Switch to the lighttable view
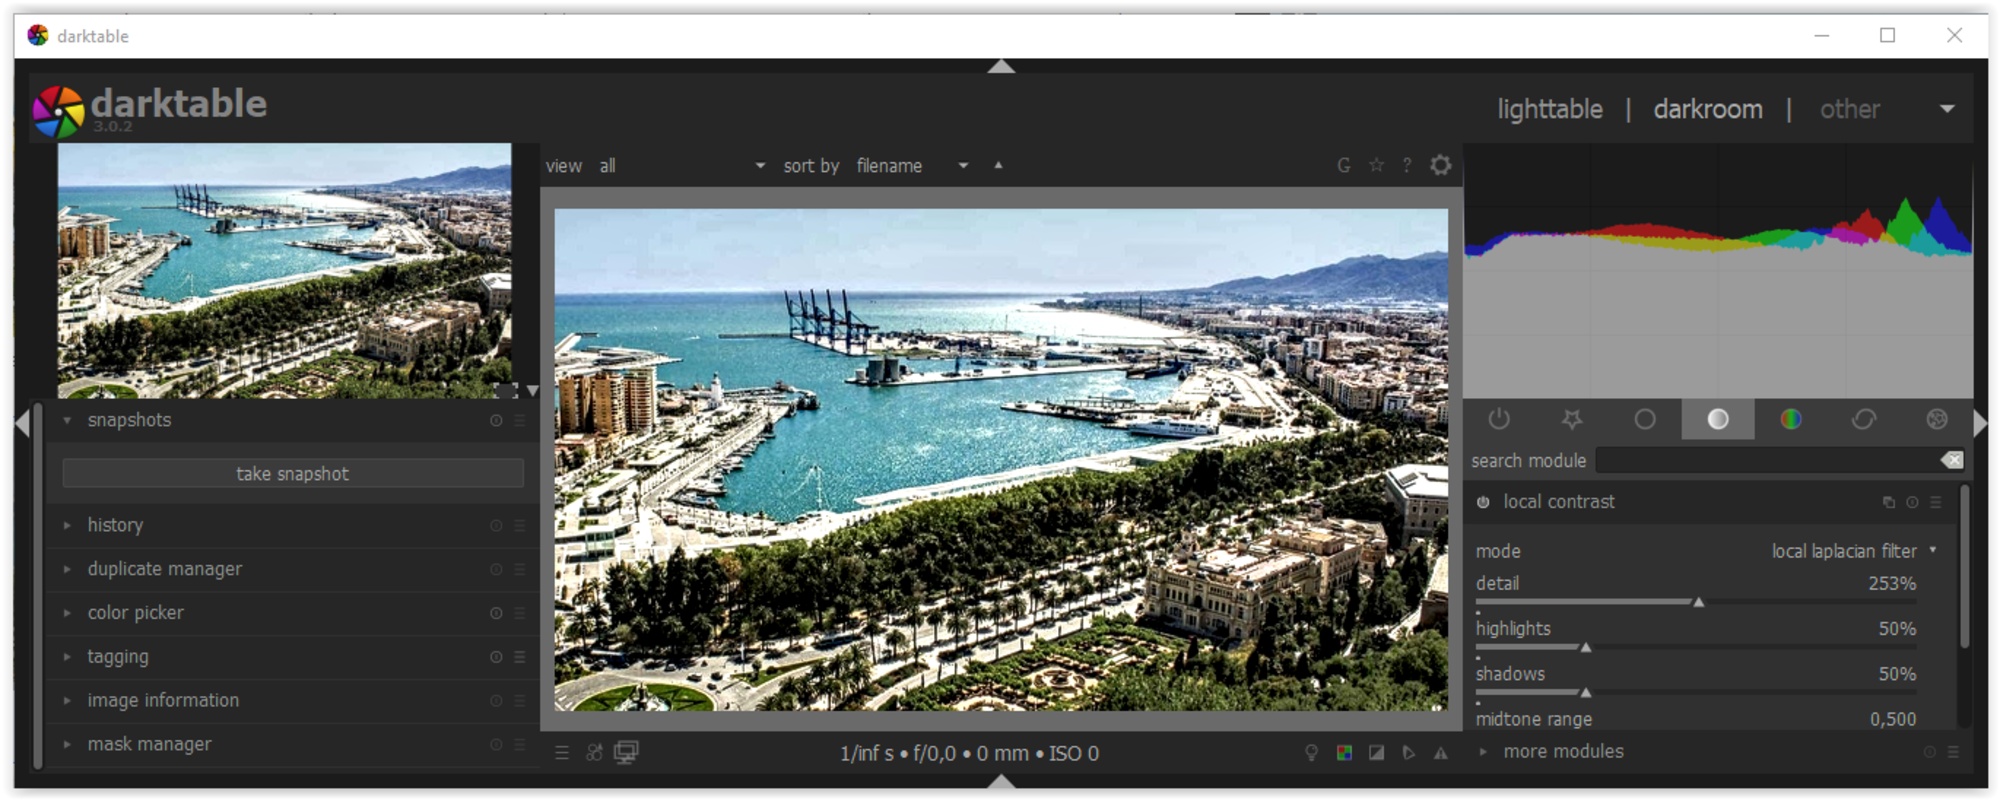Screen dimensions: 2000x800 [1549, 109]
